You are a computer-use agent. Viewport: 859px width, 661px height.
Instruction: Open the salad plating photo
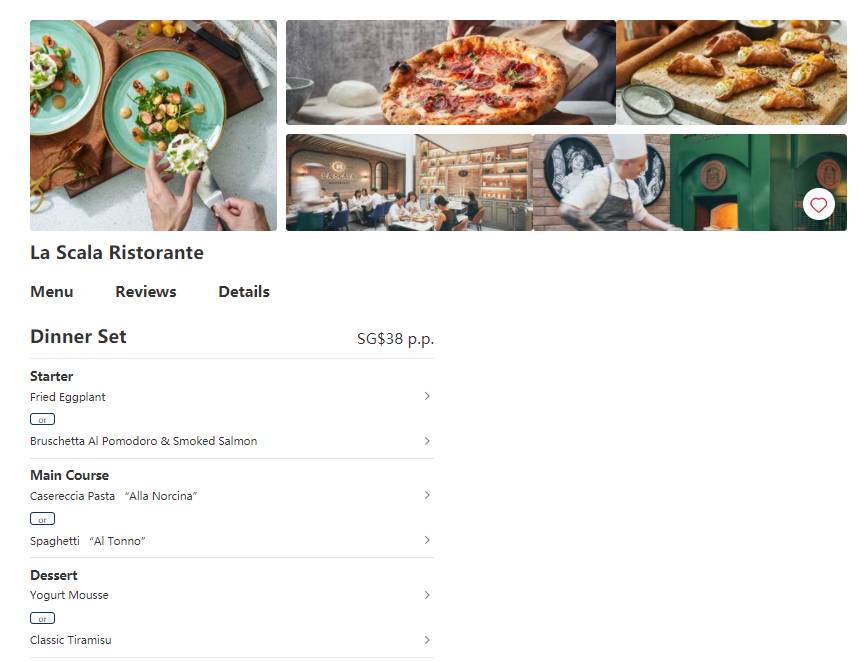tap(153, 125)
